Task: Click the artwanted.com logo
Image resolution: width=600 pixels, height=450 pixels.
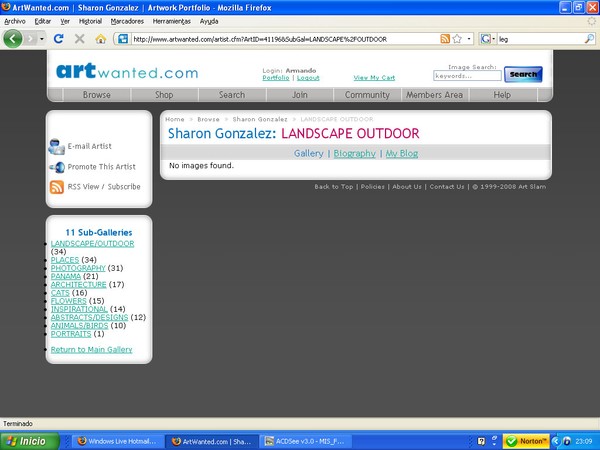Action: [x=127, y=71]
